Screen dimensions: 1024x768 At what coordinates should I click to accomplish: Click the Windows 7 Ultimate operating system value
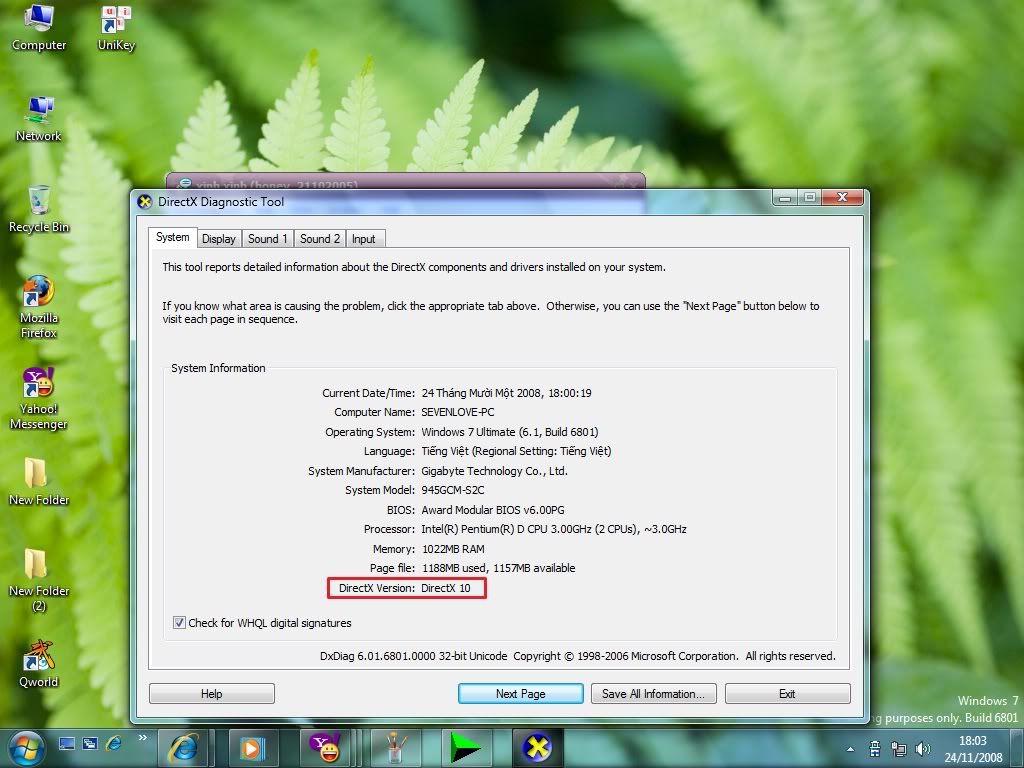click(510, 432)
